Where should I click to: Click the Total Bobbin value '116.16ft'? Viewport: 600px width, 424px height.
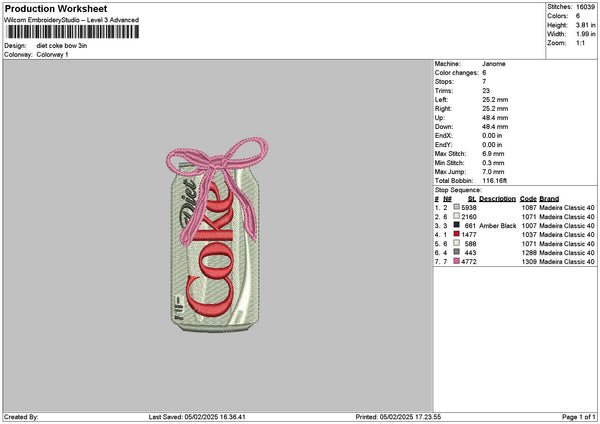coord(494,181)
